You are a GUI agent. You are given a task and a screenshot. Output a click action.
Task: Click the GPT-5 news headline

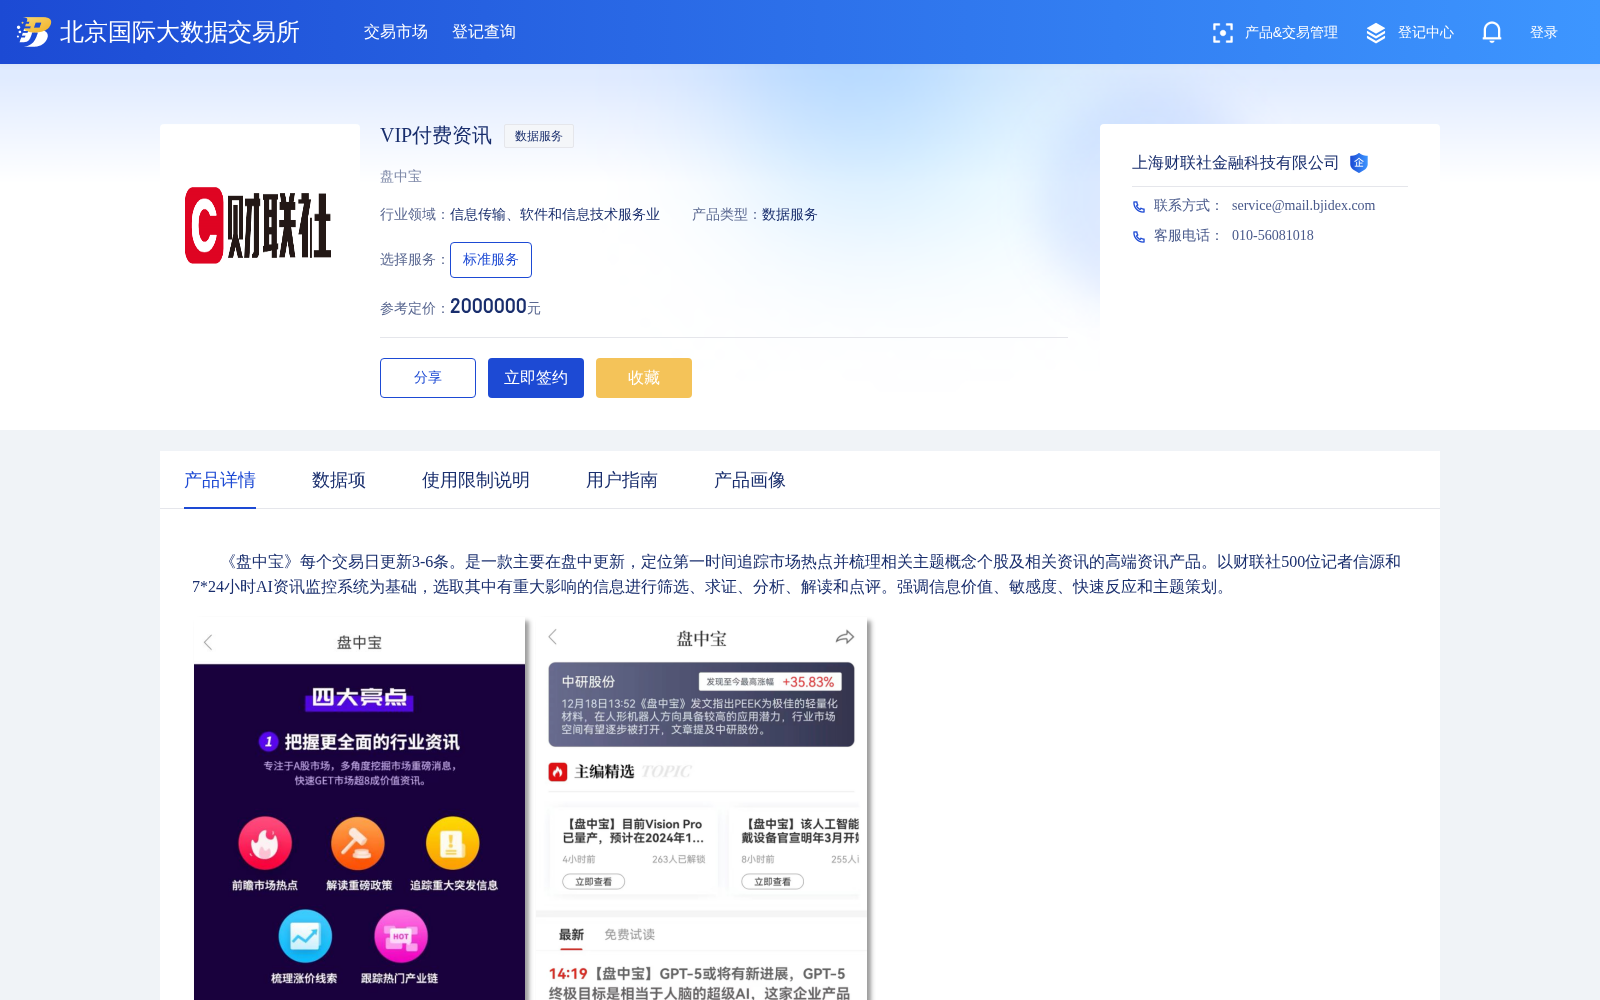pos(700,983)
